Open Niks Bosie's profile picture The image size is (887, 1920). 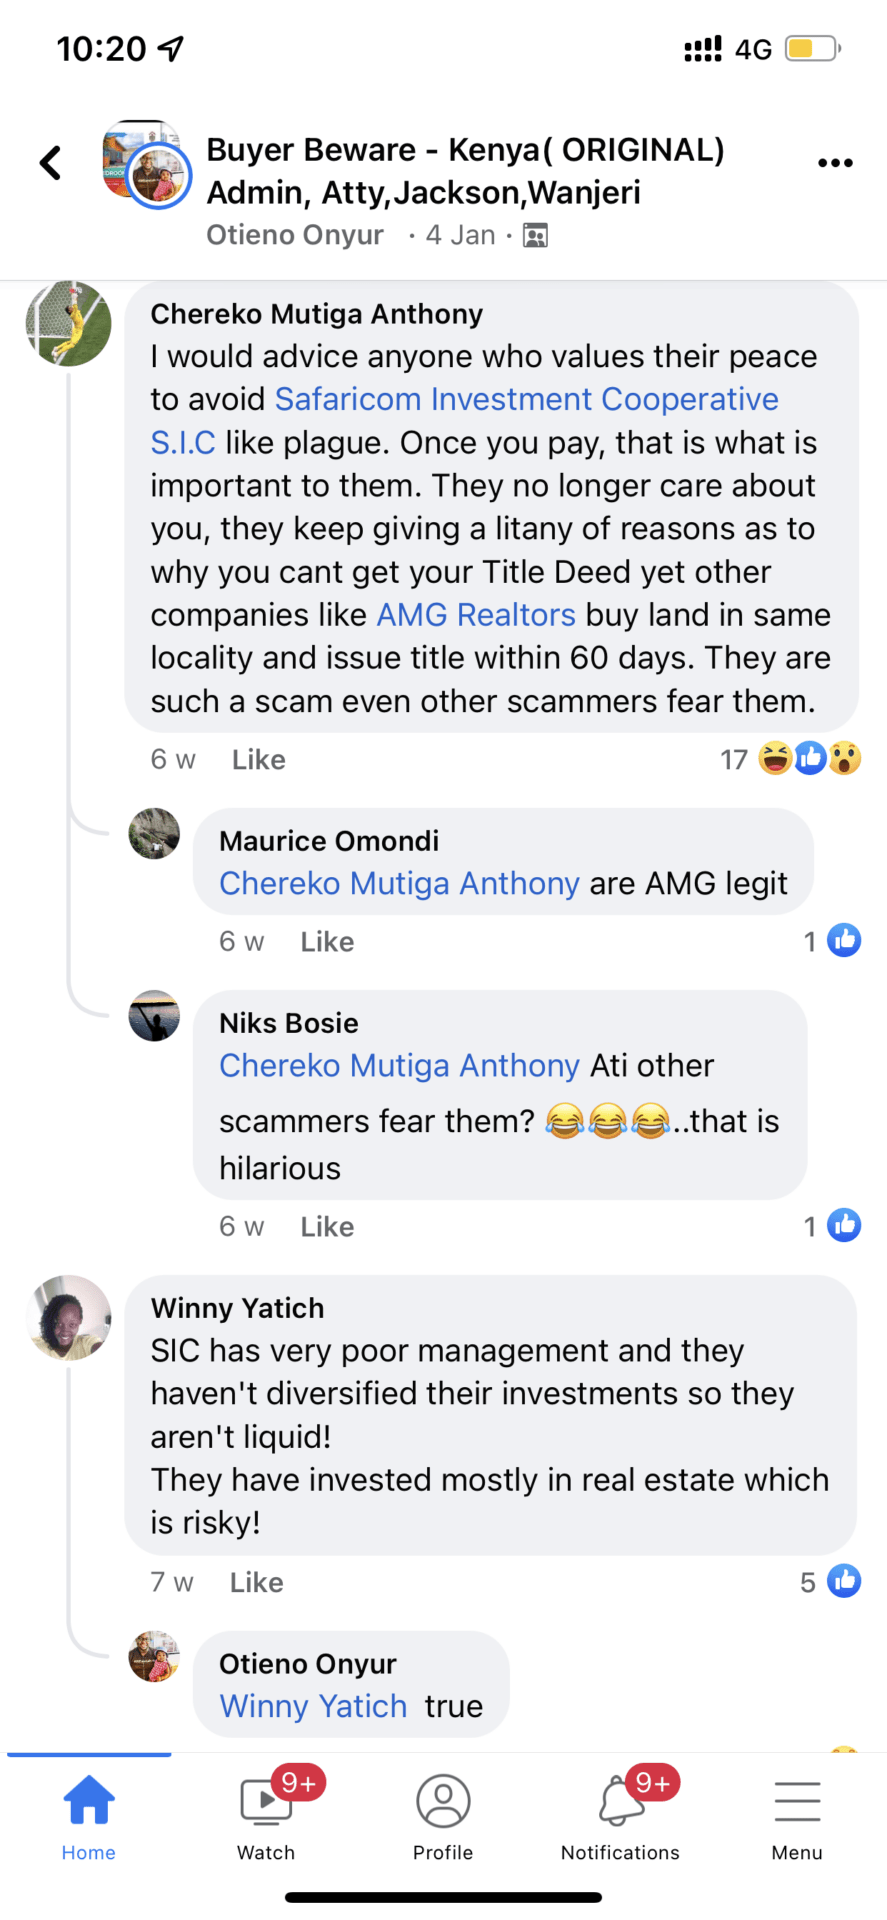pyautogui.click(x=154, y=1016)
